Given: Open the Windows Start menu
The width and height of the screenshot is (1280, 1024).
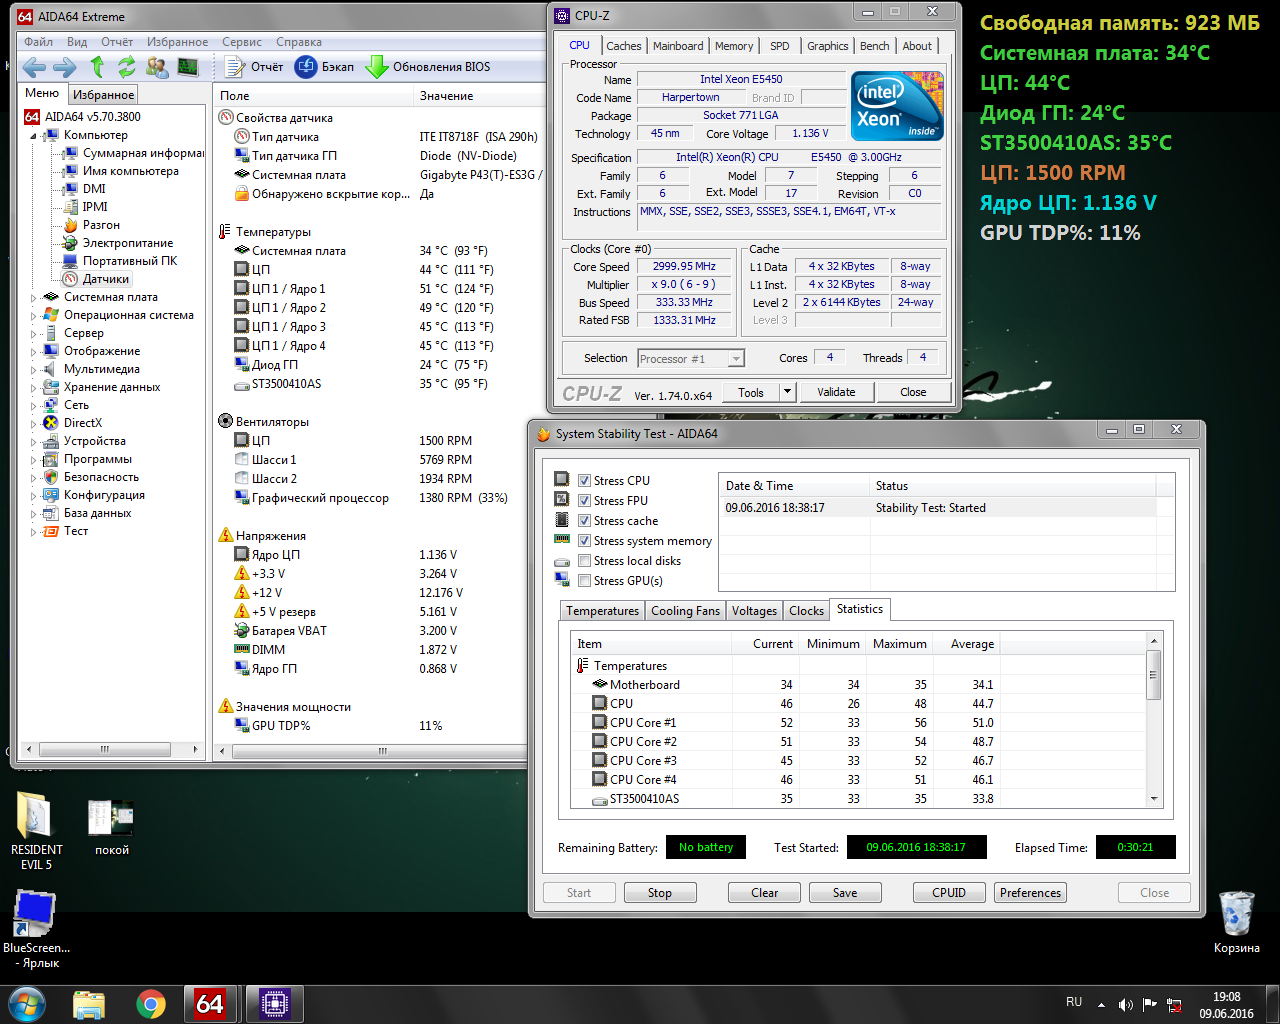Looking at the screenshot, I should 26,1003.
